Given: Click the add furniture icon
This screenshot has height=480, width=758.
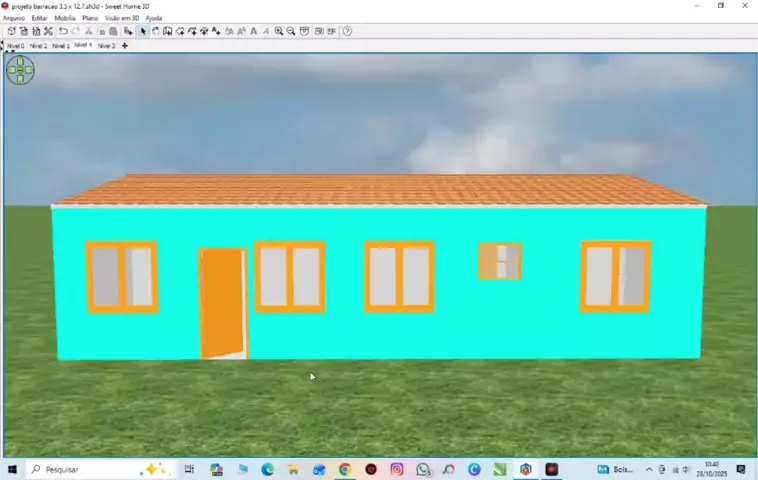Looking at the screenshot, I should [128, 31].
